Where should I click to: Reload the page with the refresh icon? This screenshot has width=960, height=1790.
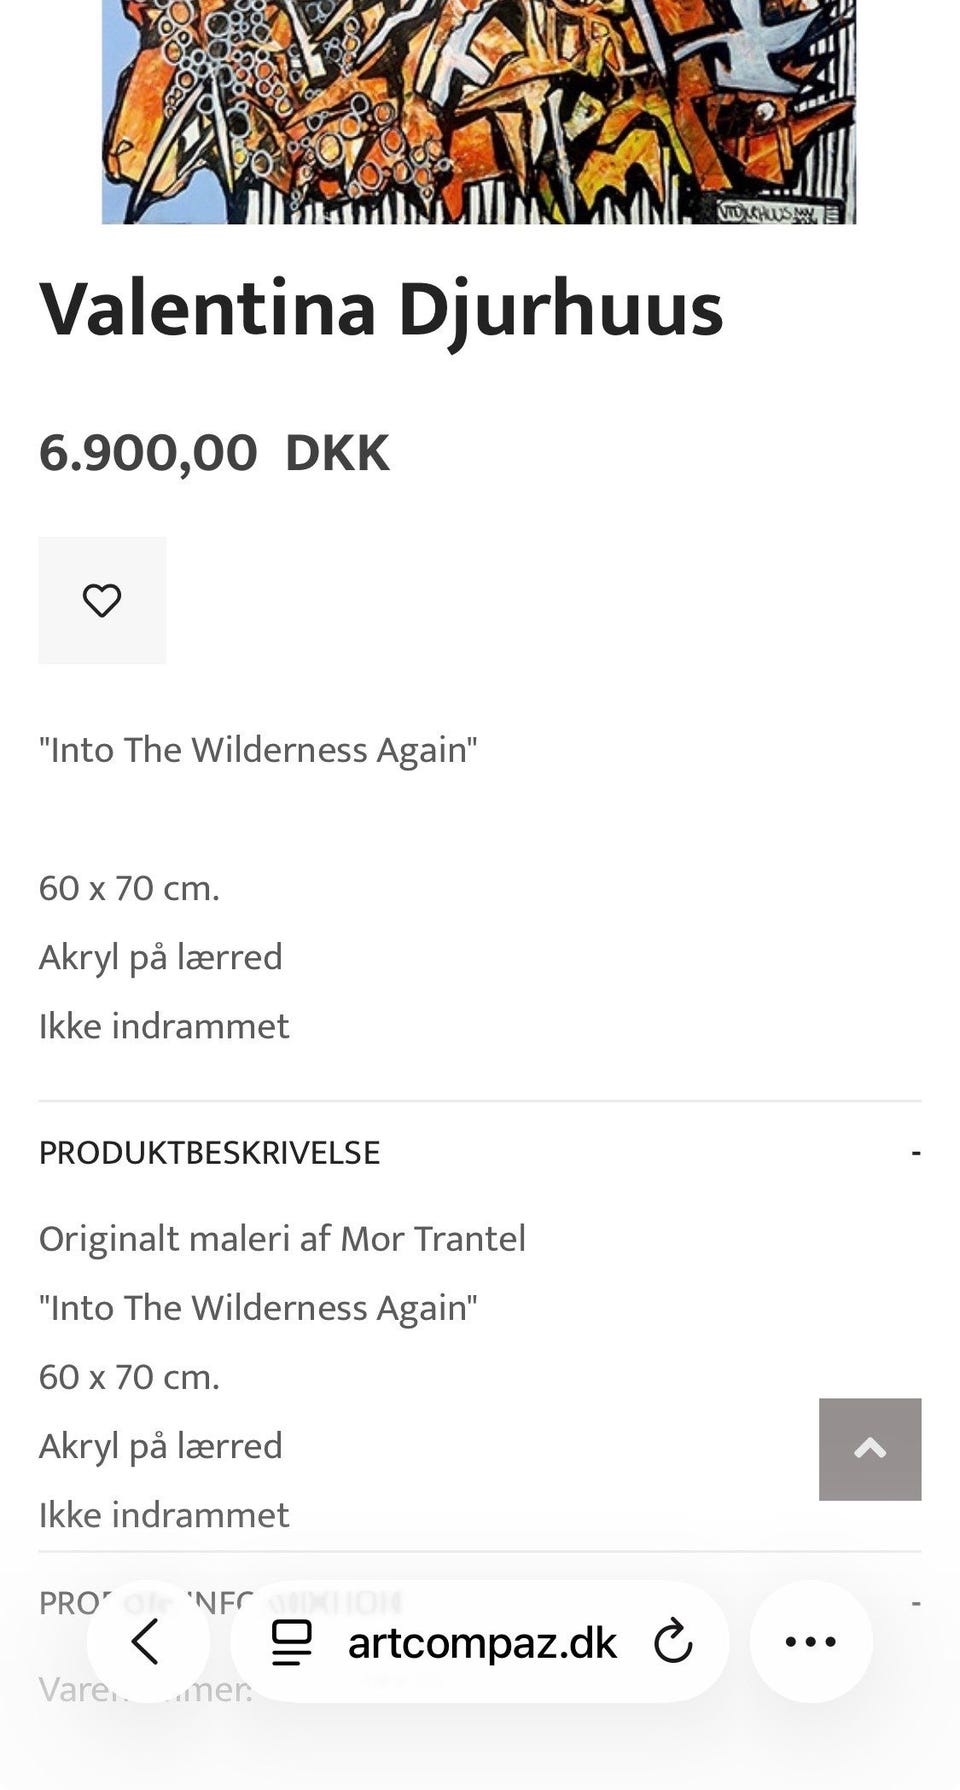tap(673, 1642)
